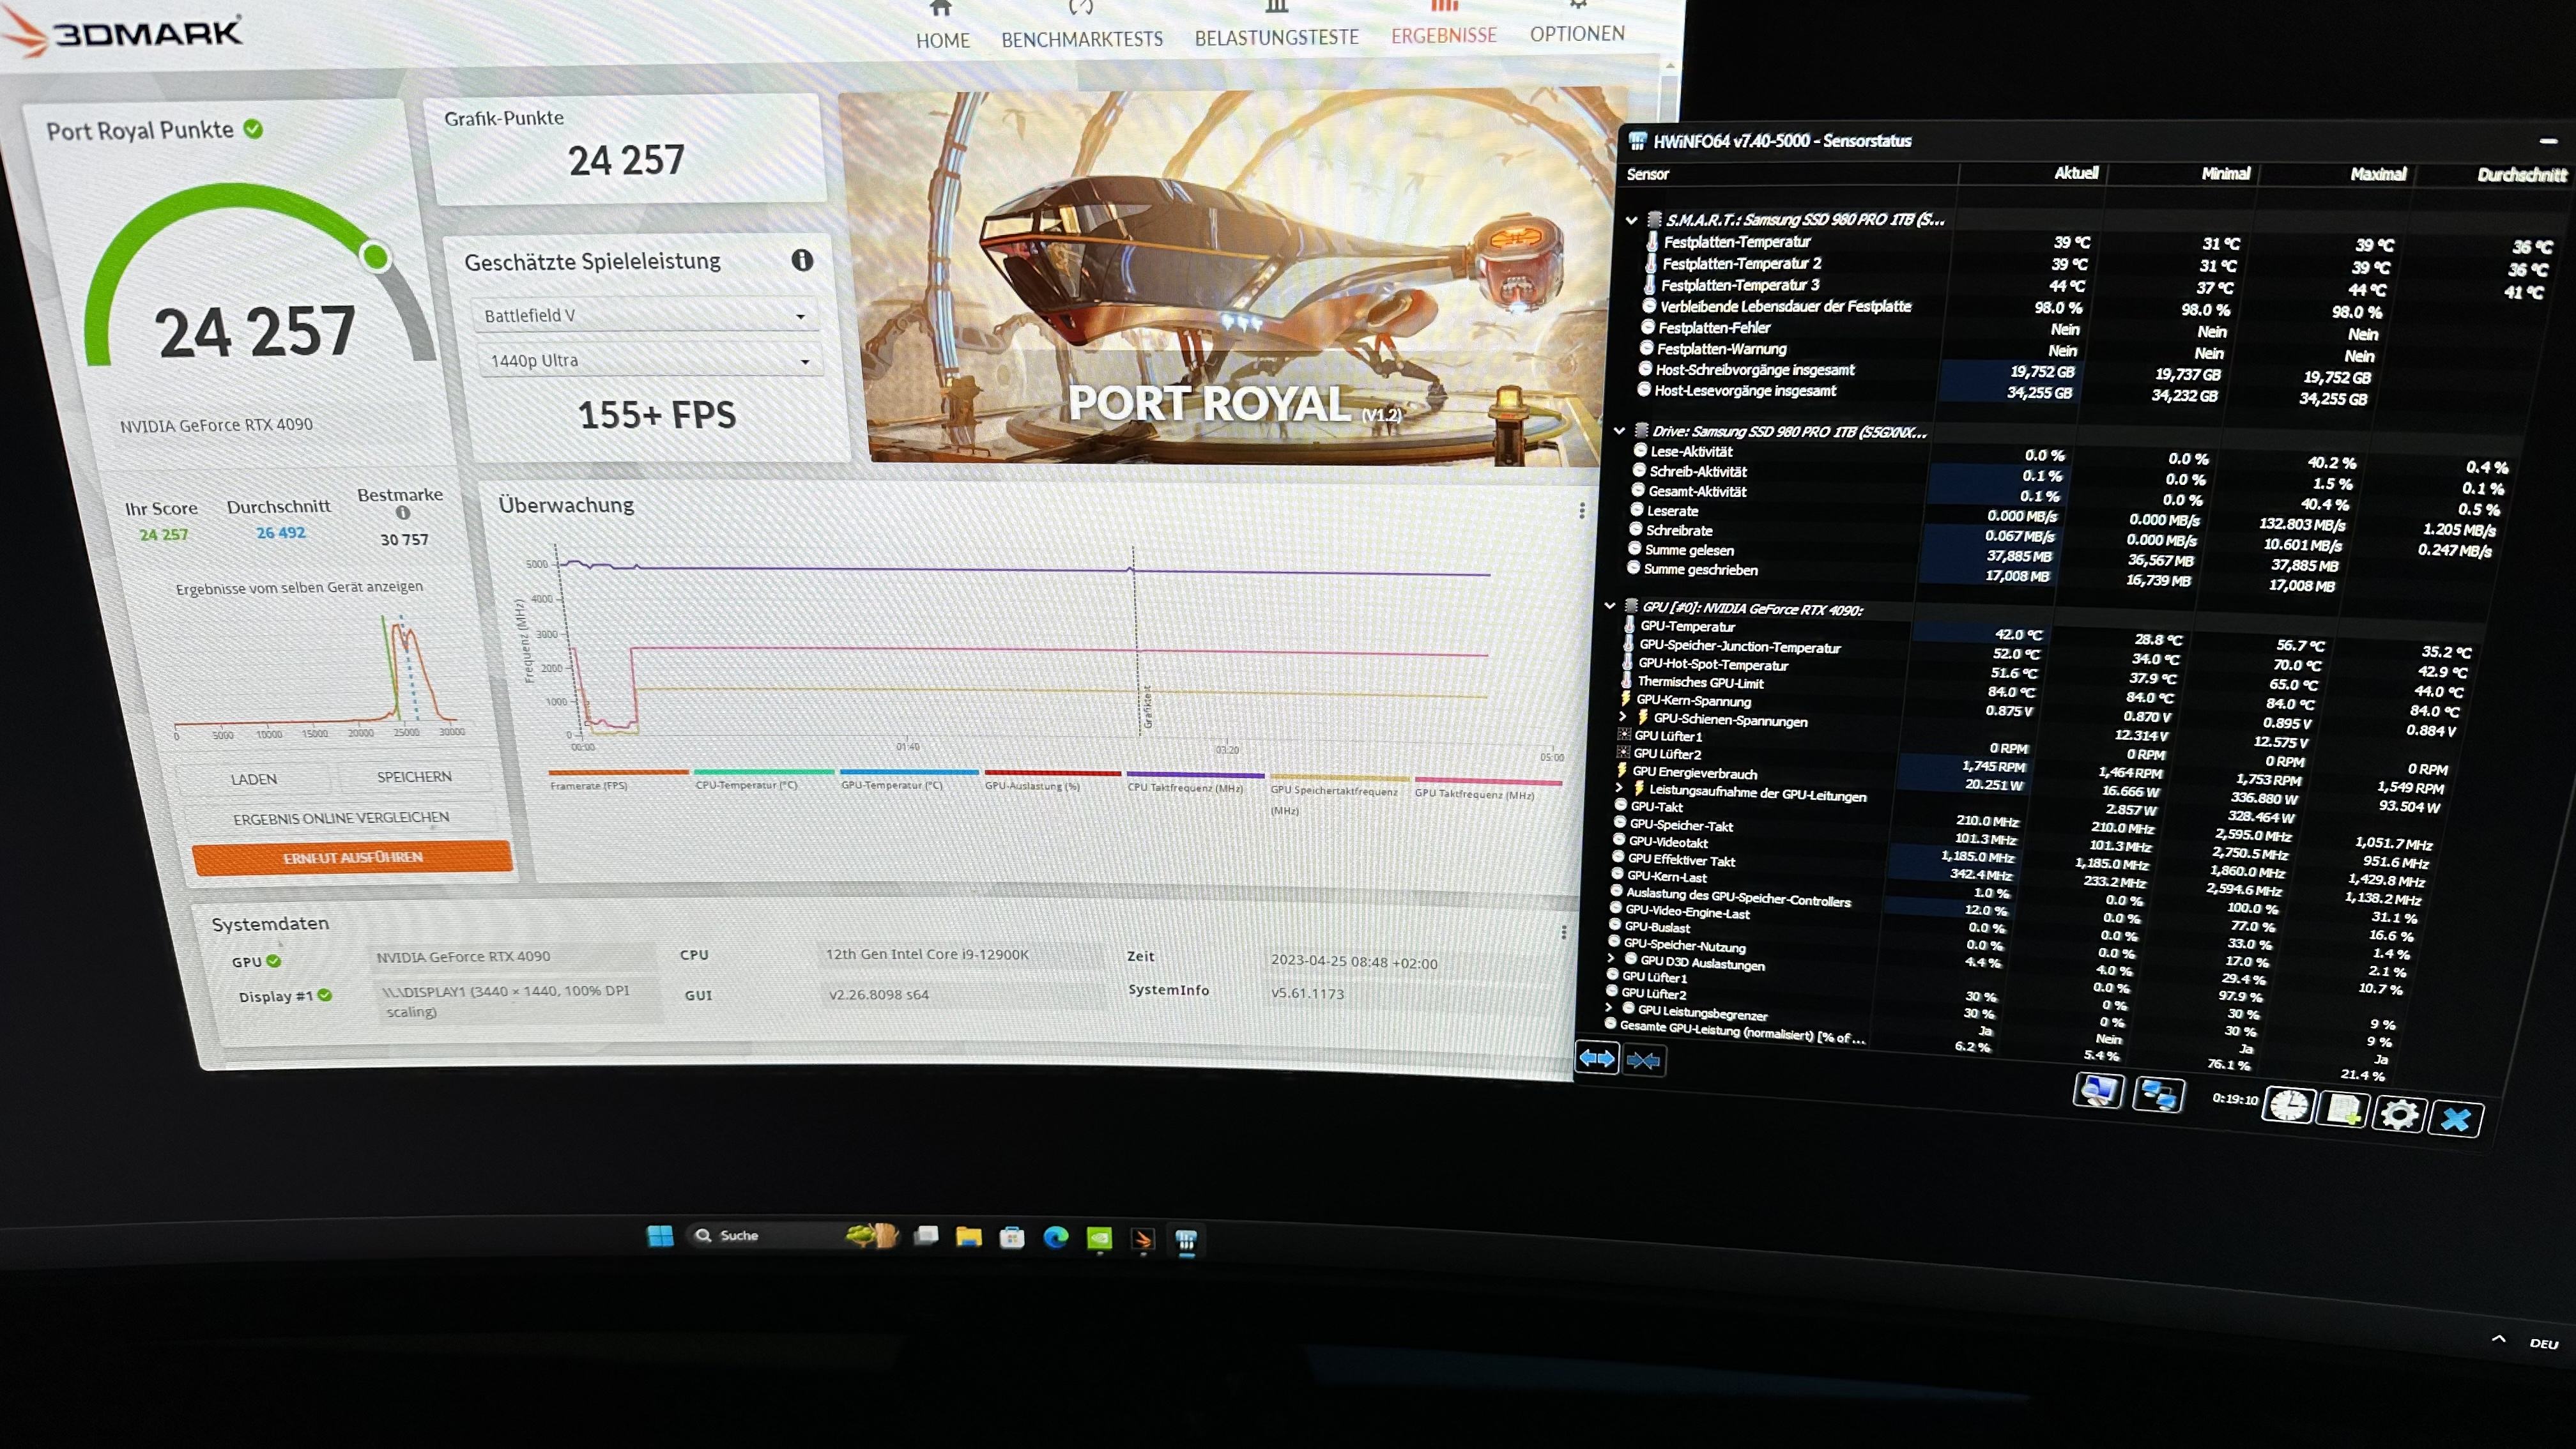The image size is (2576, 1449).
Task: Switch to BENCHMARKTESTS tab
Action: point(1082,39)
